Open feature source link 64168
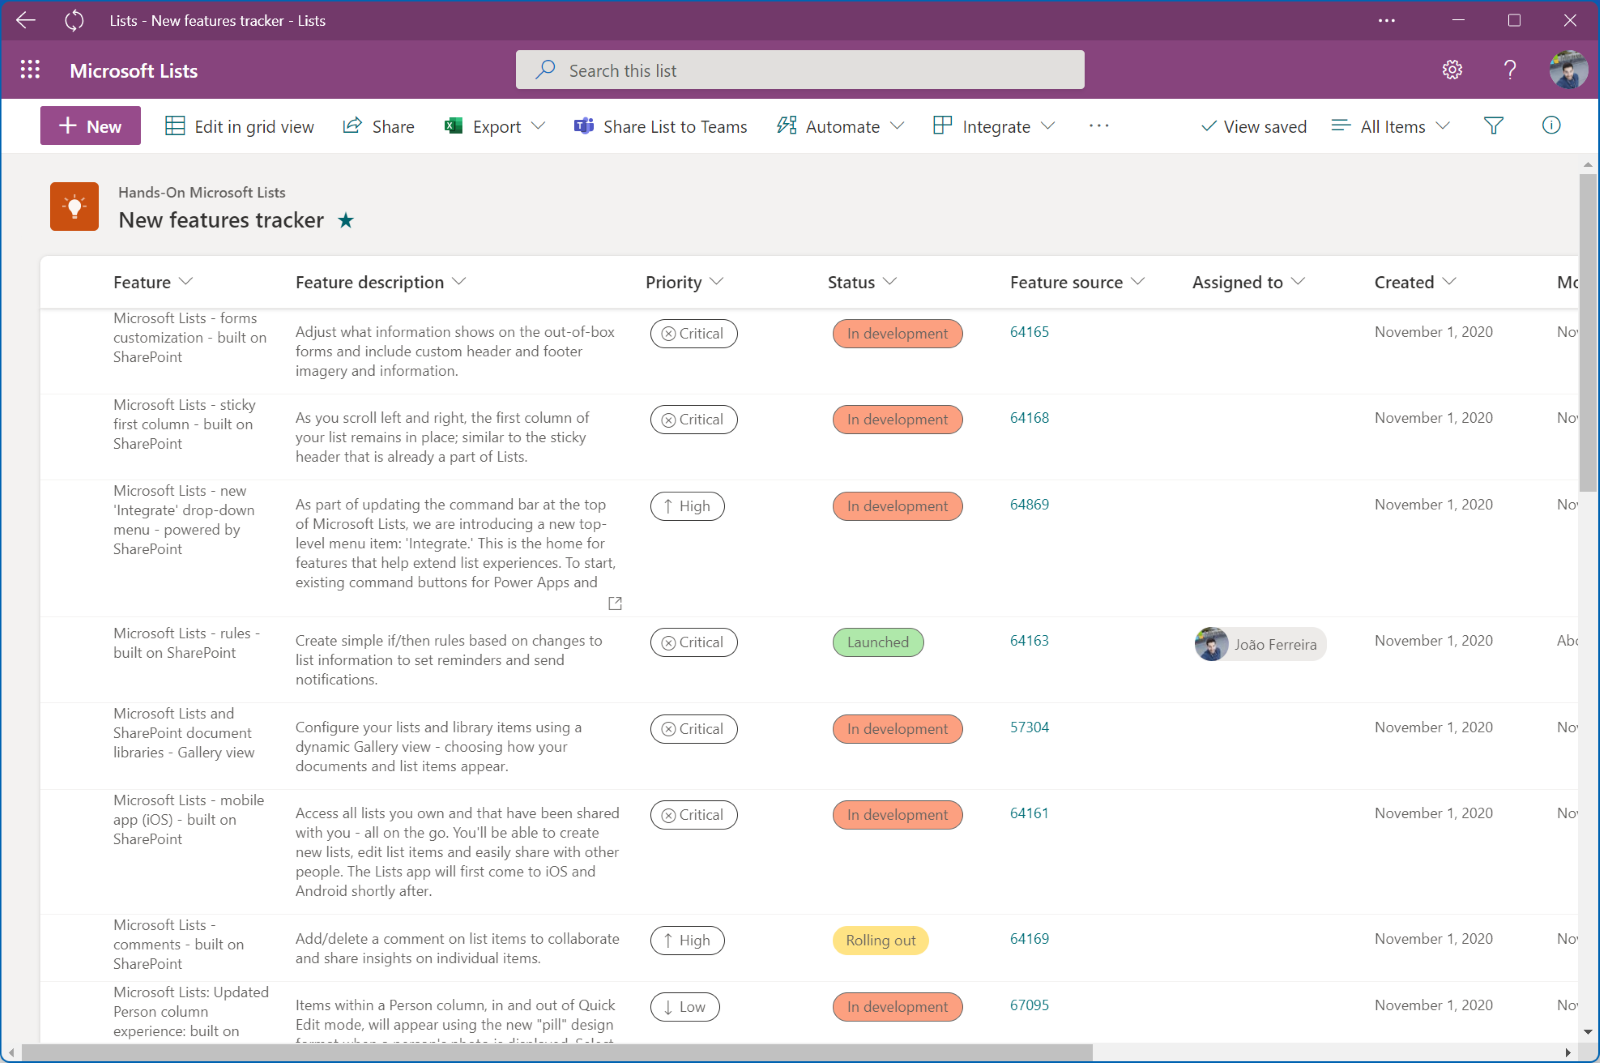This screenshot has width=1600, height=1063. (x=1029, y=418)
